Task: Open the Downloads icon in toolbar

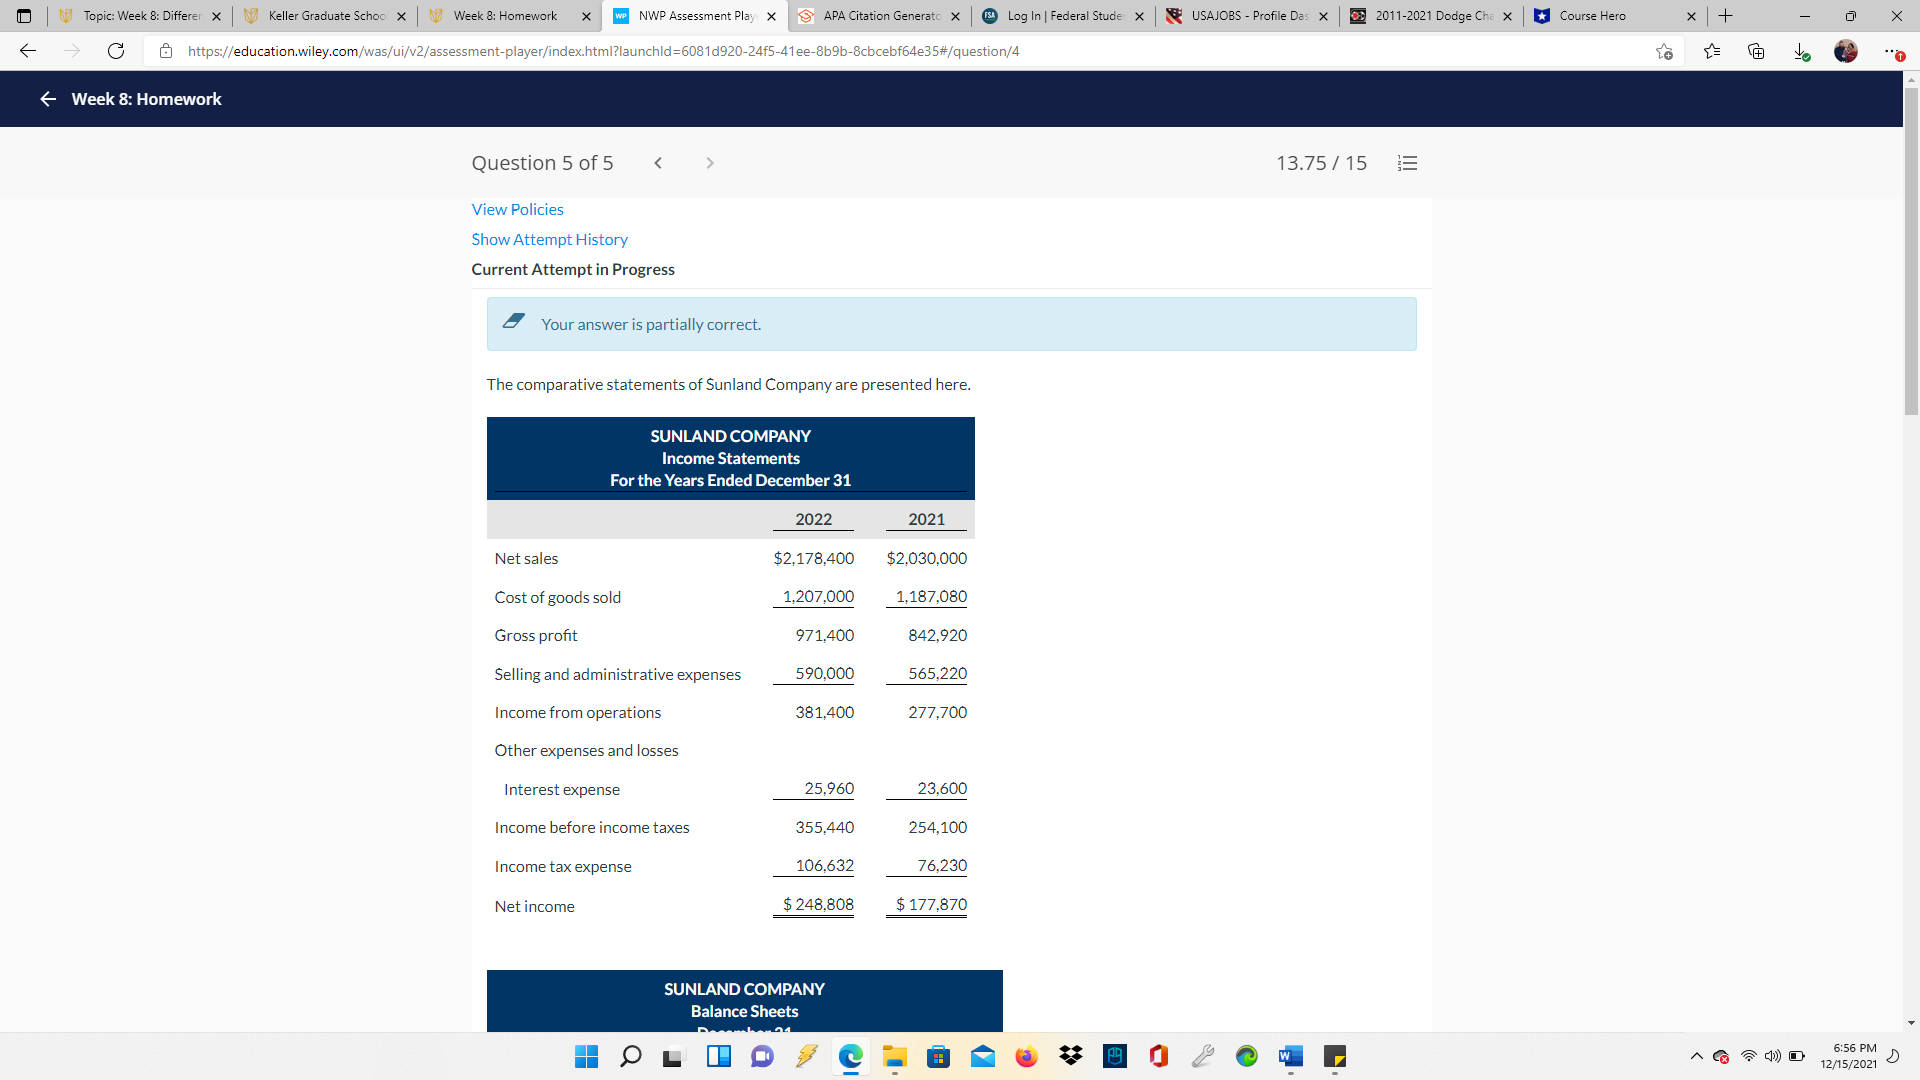Action: pyautogui.click(x=1801, y=51)
